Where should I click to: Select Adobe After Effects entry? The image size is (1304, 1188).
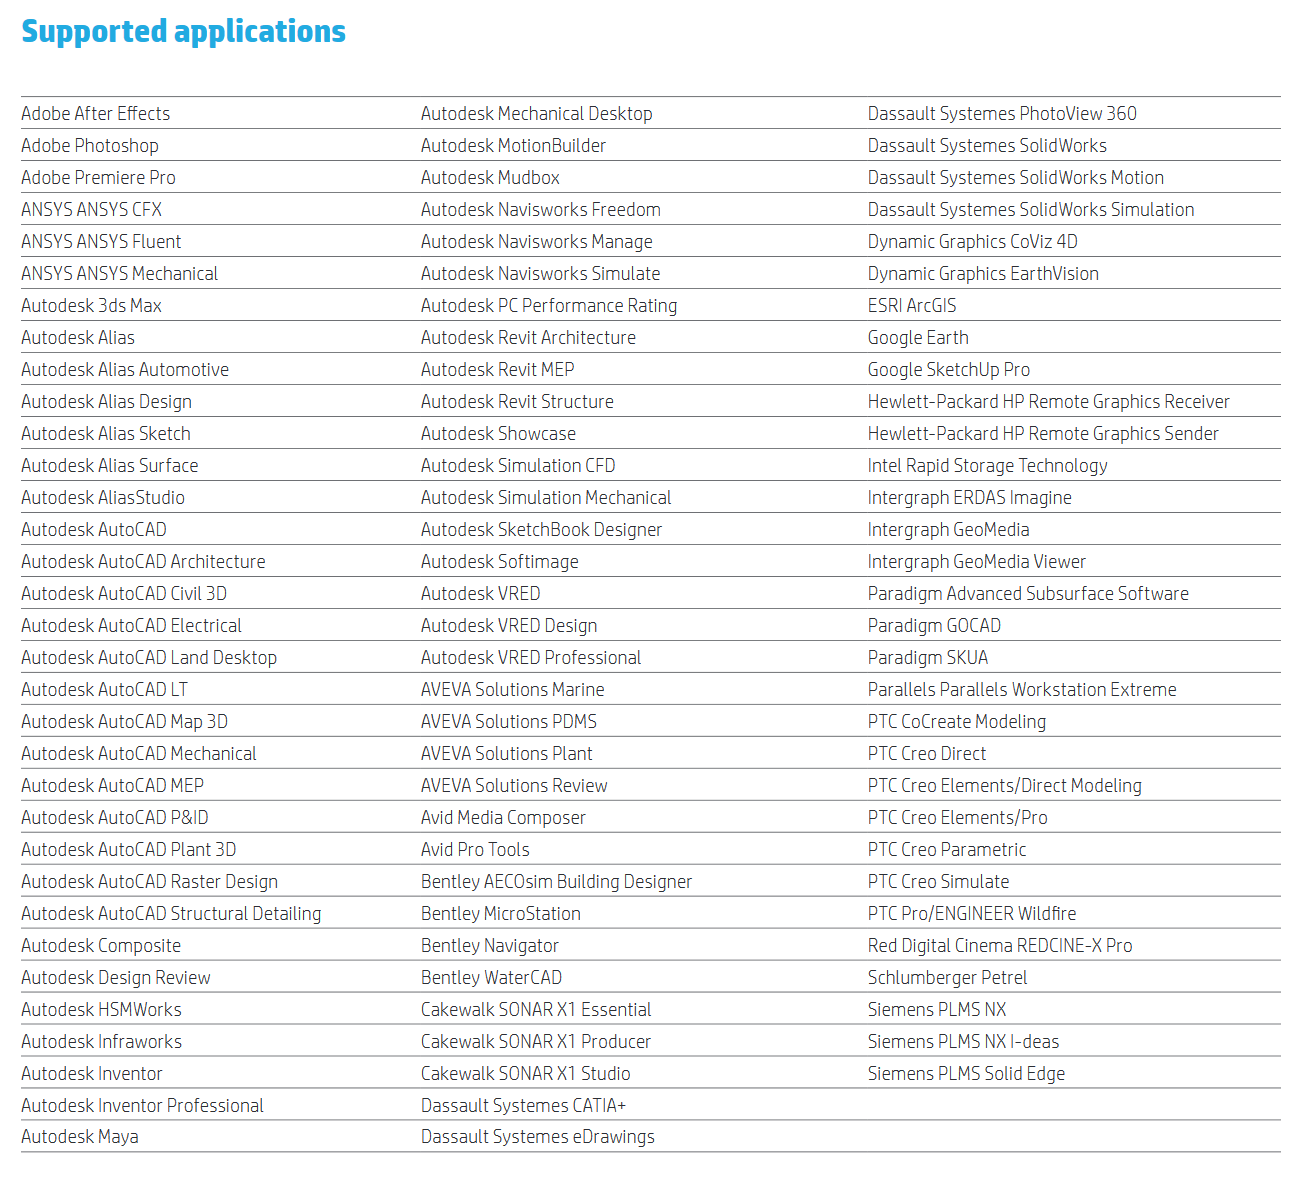click(96, 114)
